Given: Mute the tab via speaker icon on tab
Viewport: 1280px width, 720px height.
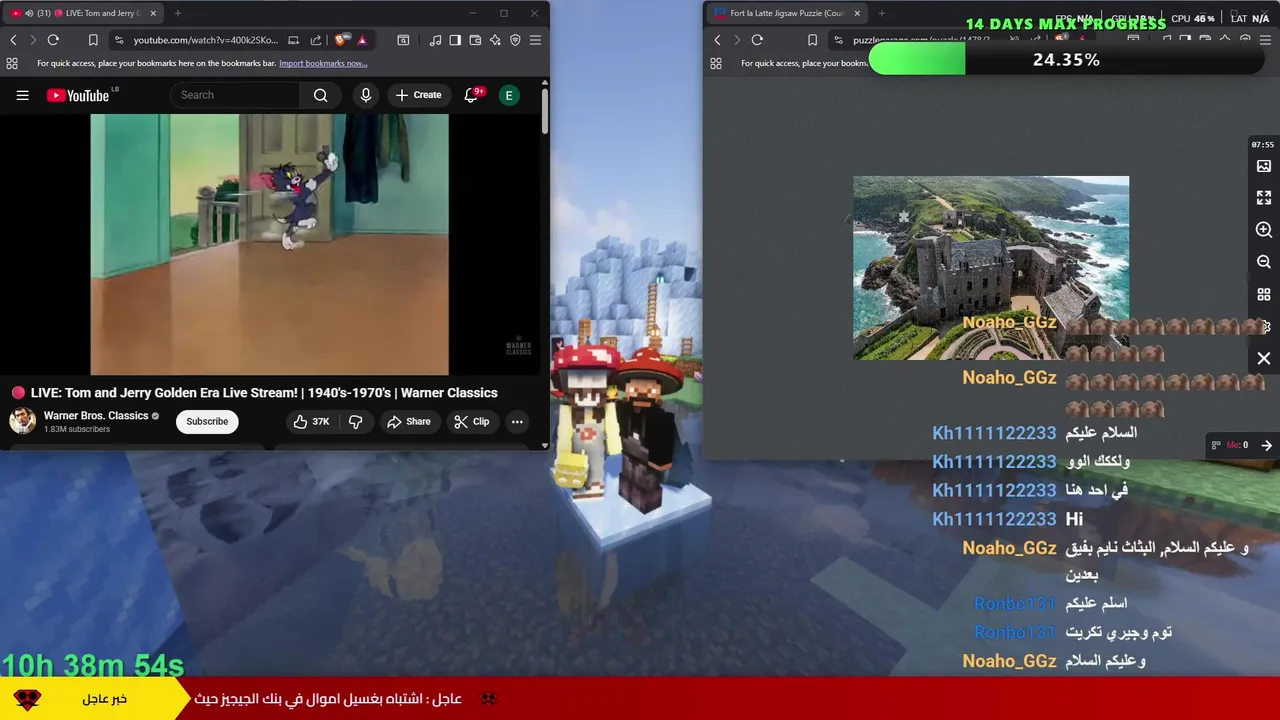Looking at the screenshot, I should tap(27, 13).
